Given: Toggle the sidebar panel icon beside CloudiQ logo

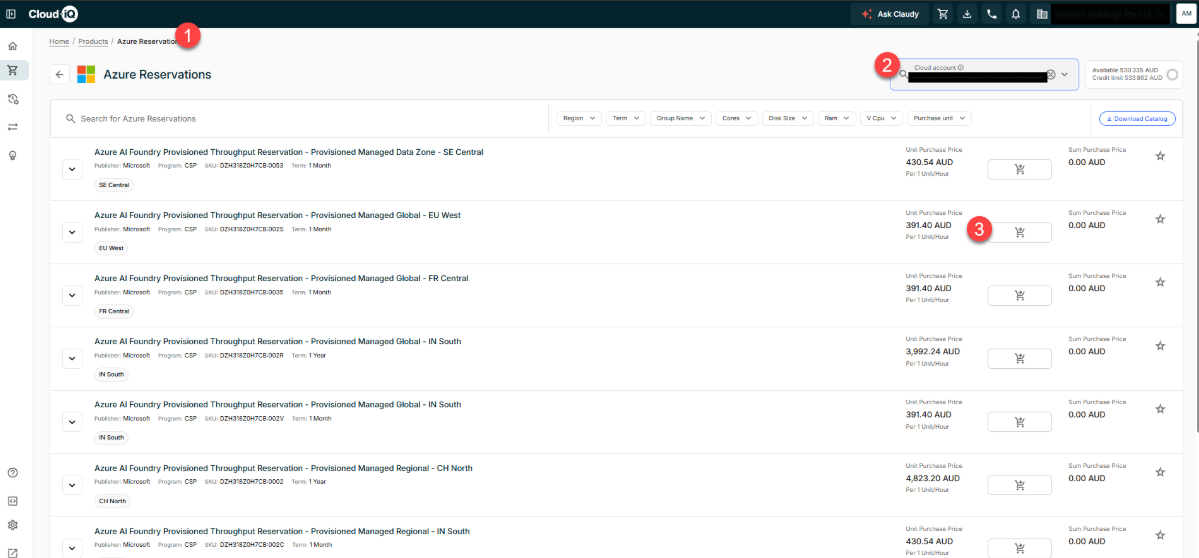Looking at the screenshot, I should (x=11, y=14).
